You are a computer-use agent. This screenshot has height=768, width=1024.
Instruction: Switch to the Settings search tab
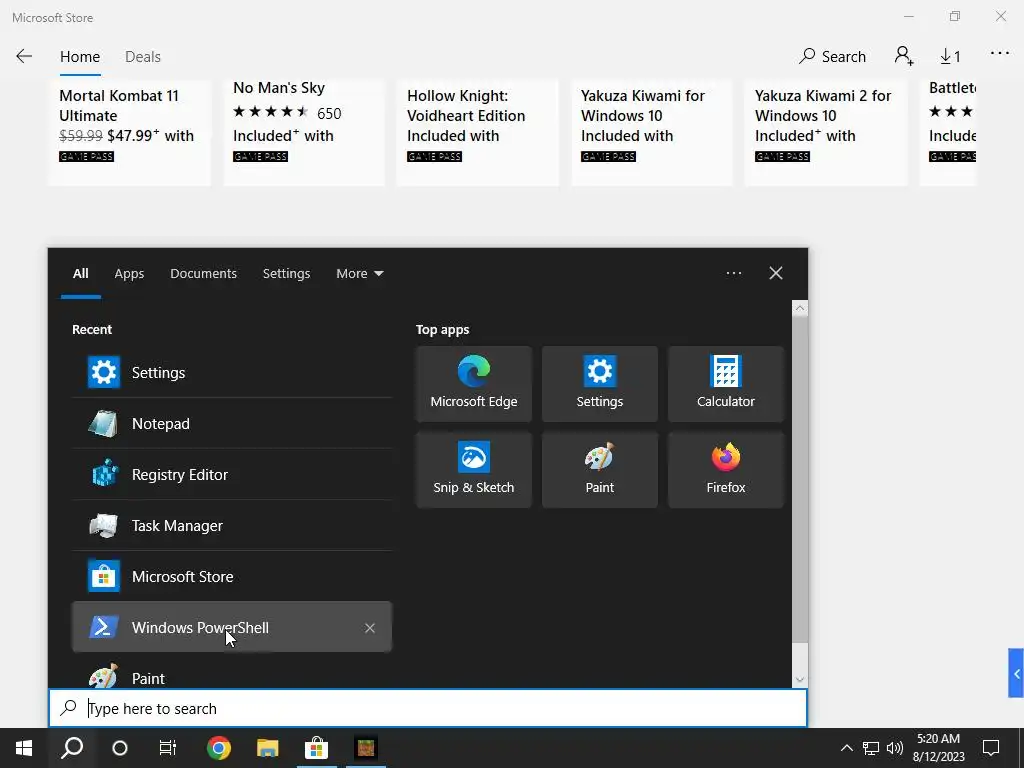[x=286, y=274]
